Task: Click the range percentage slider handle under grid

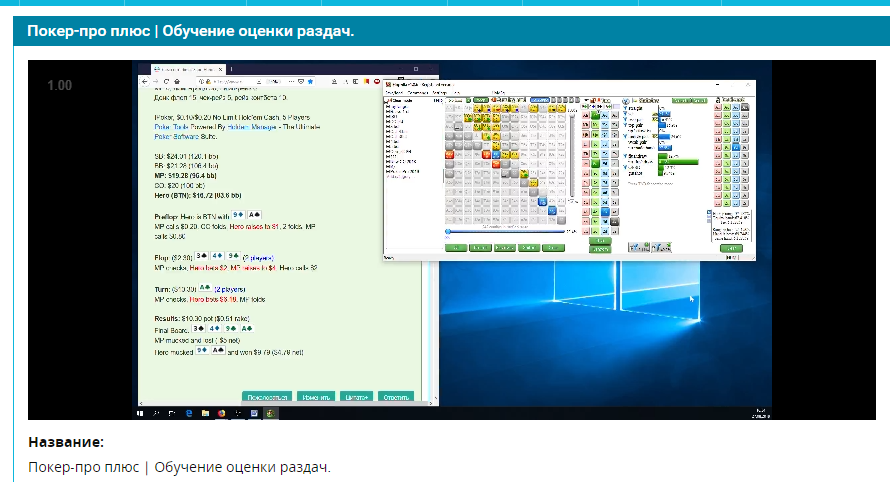Action: tap(448, 232)
